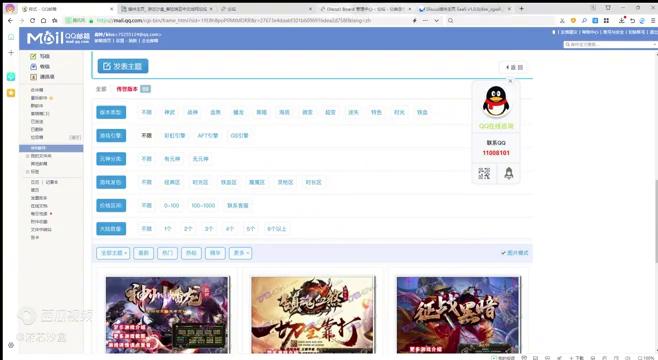Click the sidebar plus add icon
658x360 pixels.
coord(11,52)
